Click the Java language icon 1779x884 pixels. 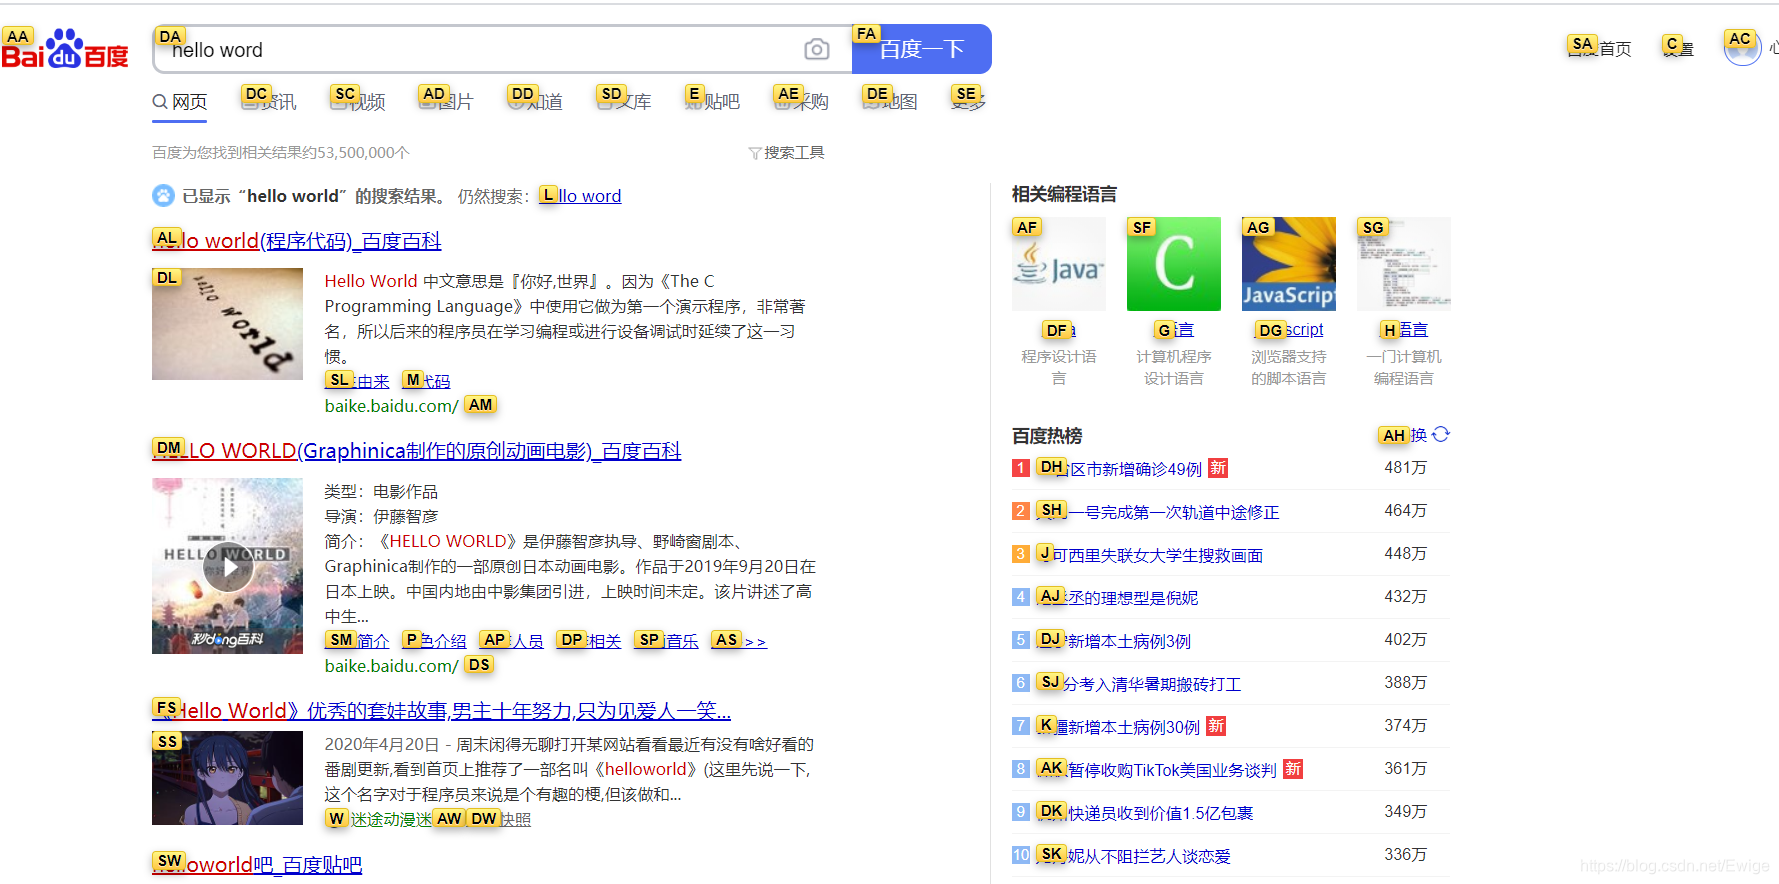[1059, 264]
